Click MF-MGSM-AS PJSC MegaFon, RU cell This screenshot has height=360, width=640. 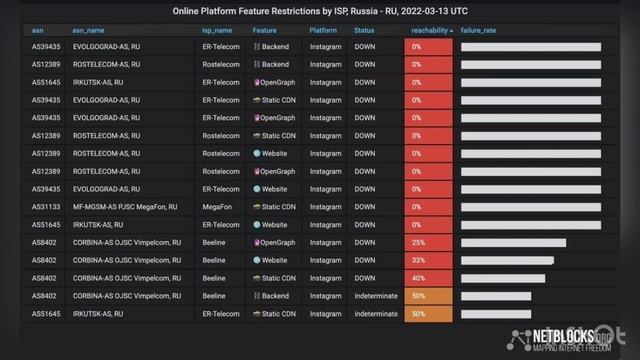click(x=125, y=207)
